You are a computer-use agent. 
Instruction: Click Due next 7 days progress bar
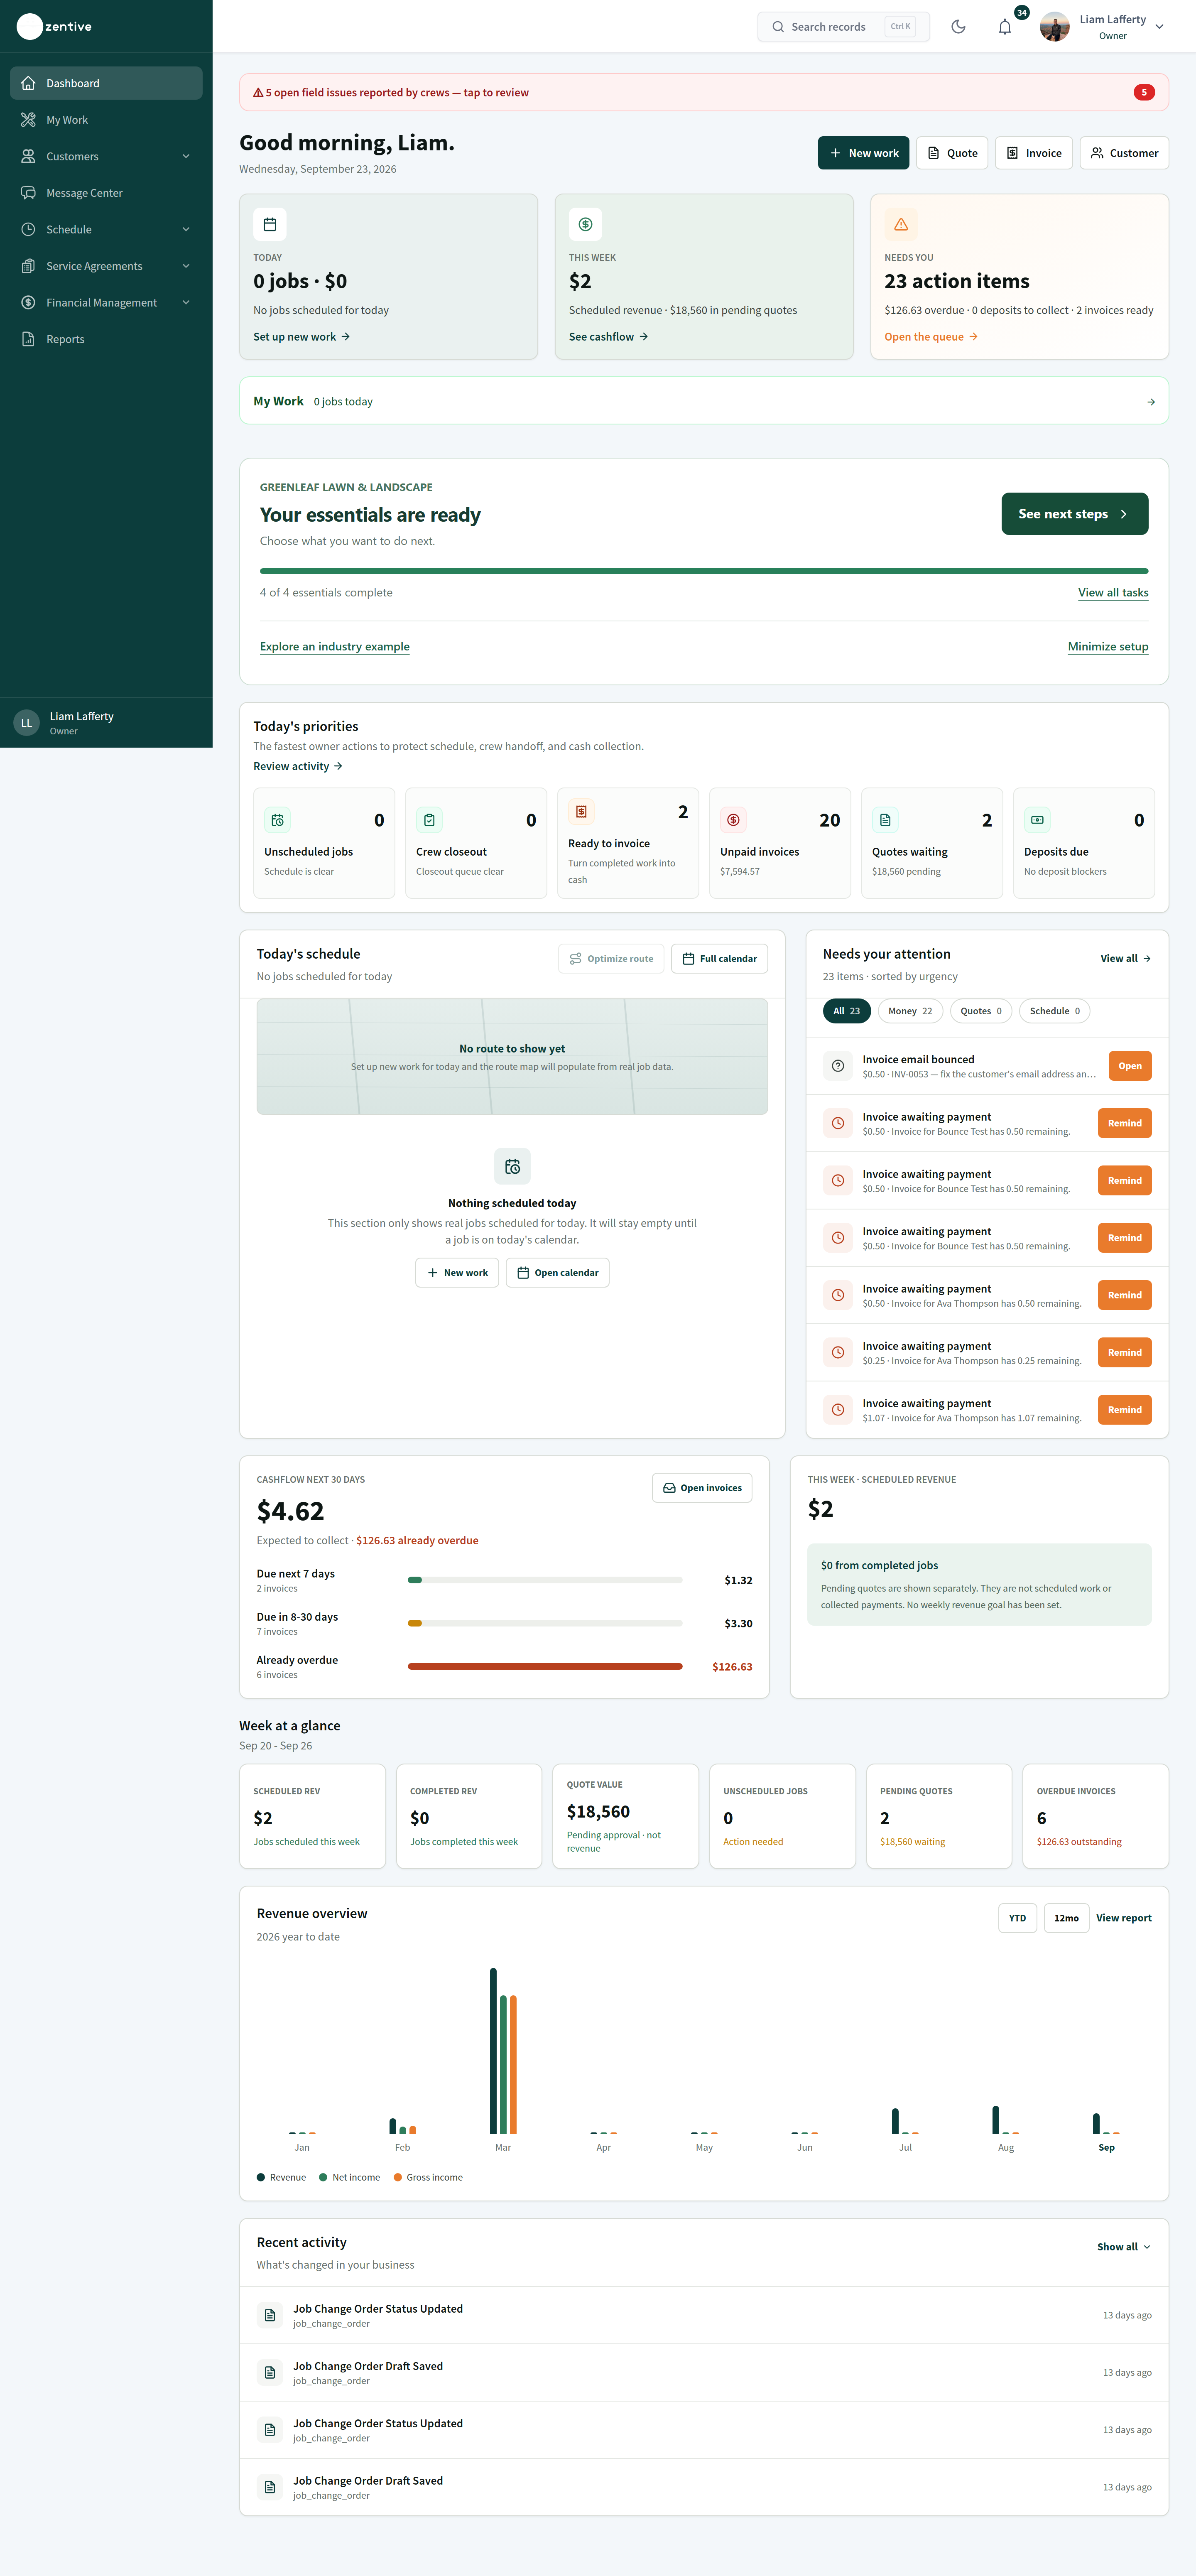coord(545,1580)
